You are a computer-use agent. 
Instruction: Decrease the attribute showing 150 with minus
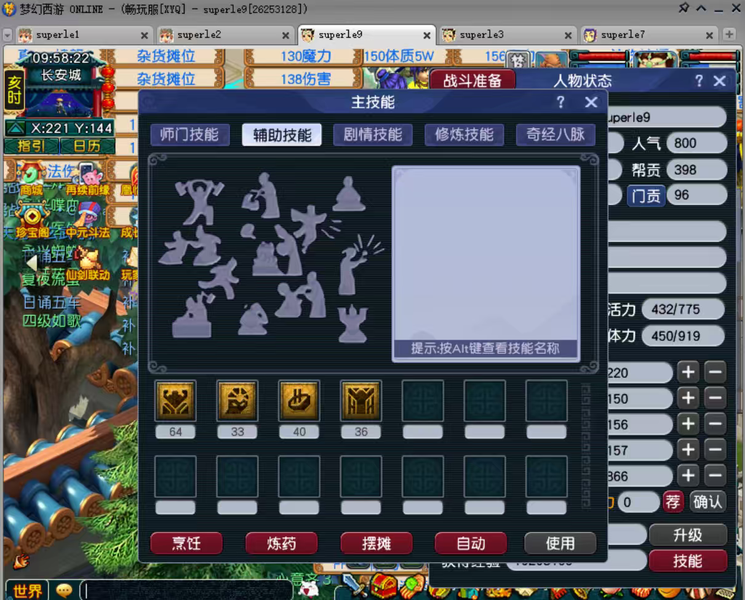pos(715,398)
